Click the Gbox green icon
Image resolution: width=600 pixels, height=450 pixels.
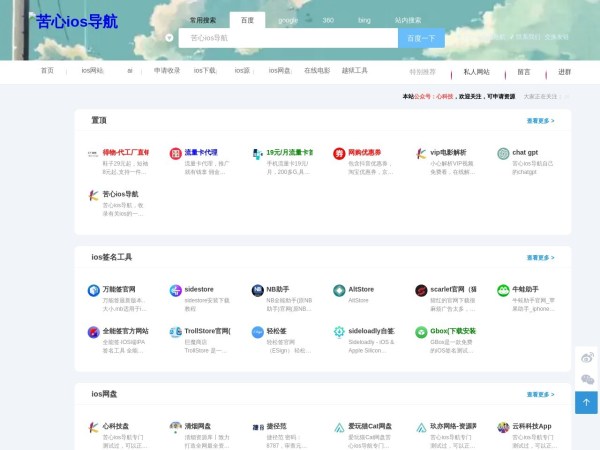coord(421,332)
